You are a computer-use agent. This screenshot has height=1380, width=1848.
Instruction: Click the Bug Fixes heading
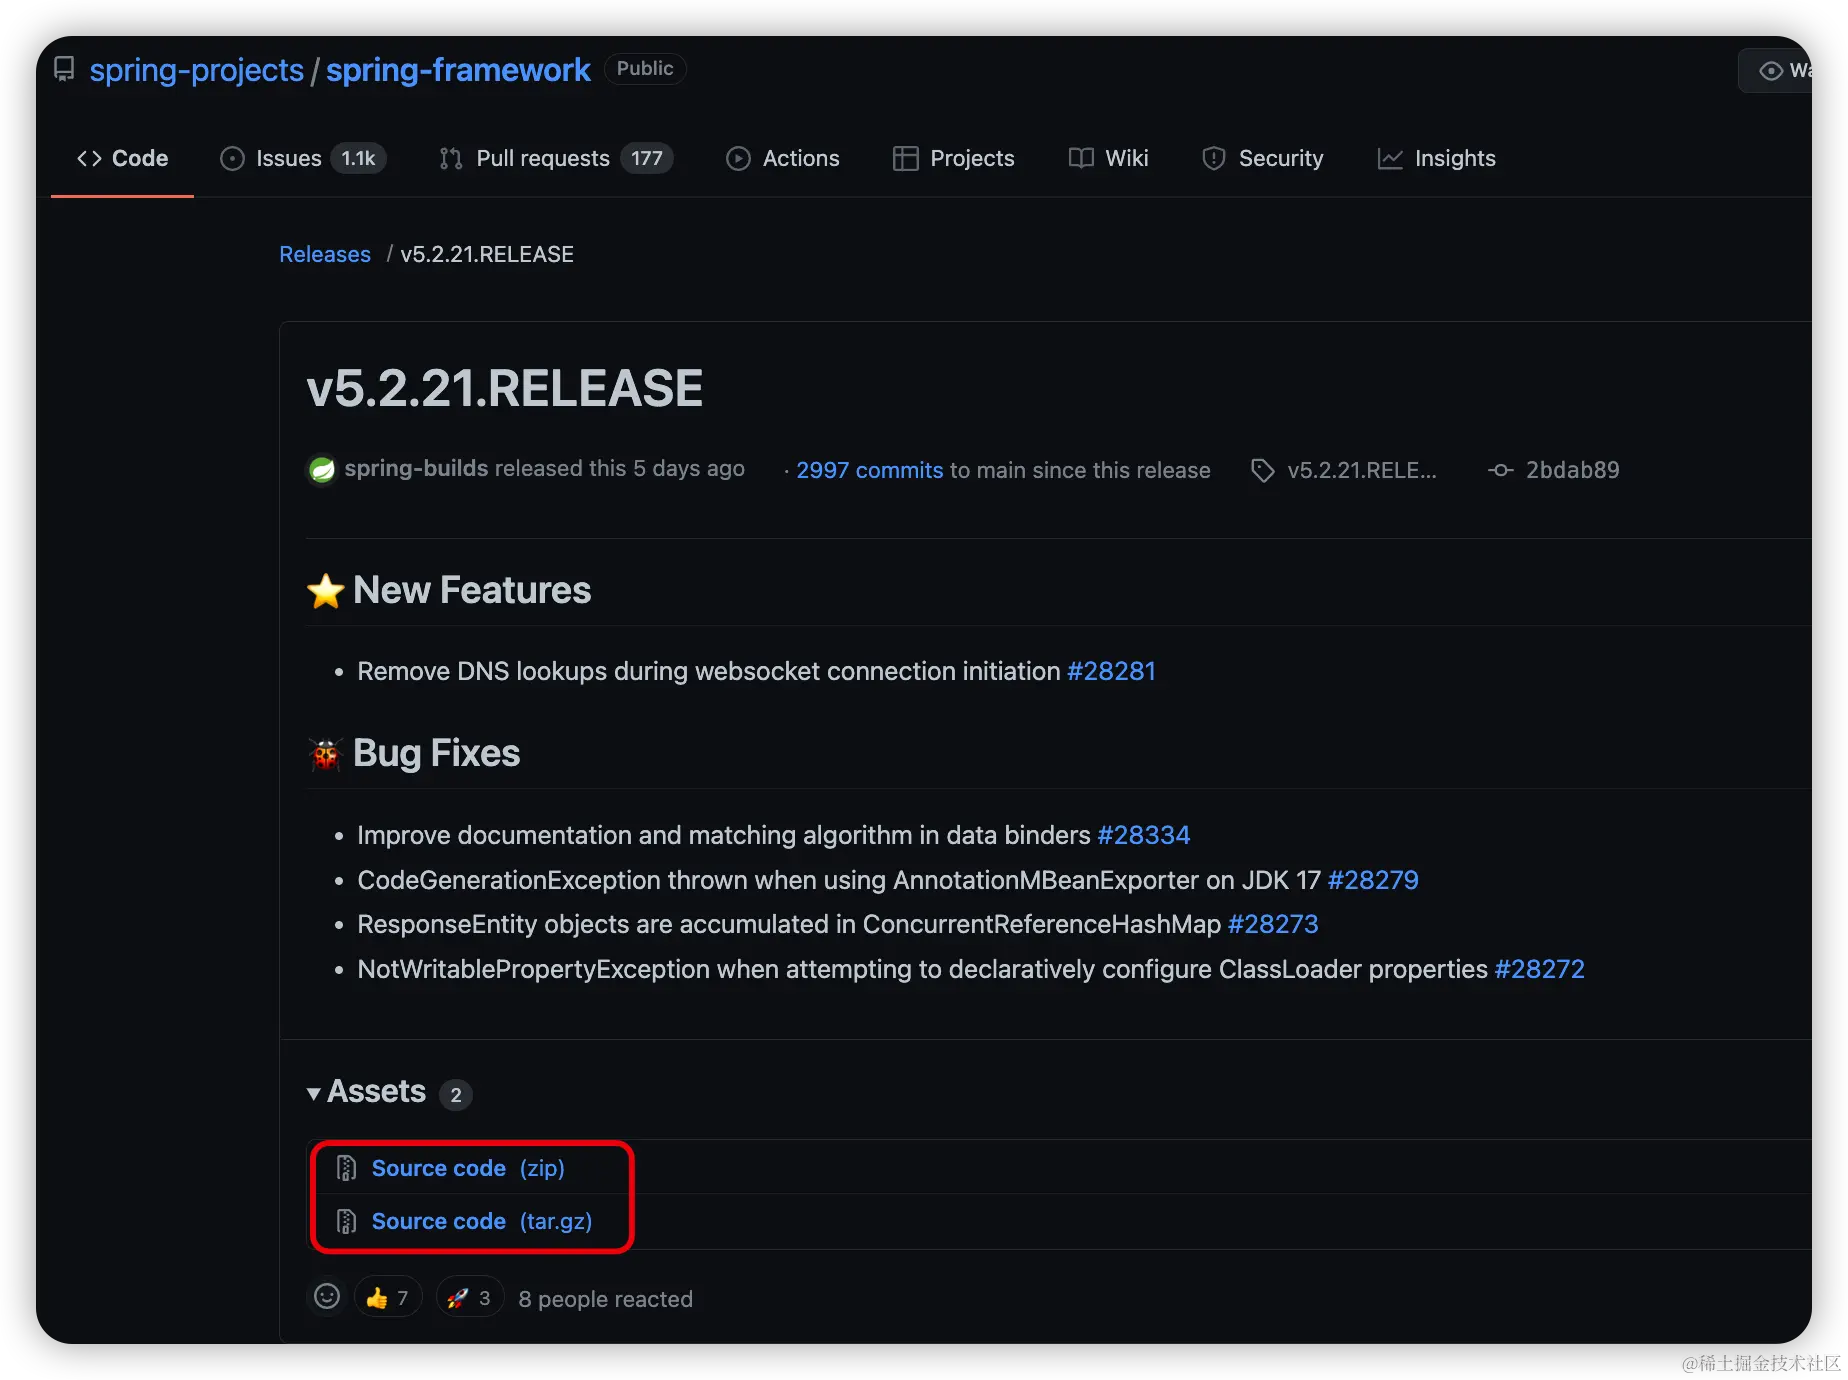[x=436, y=753]
